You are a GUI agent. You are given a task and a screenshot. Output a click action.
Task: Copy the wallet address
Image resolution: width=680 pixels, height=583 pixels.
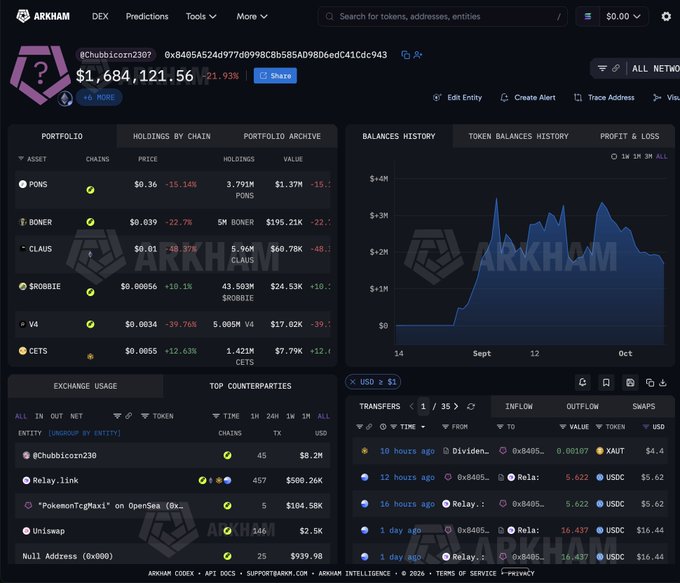tap(405, 55)
